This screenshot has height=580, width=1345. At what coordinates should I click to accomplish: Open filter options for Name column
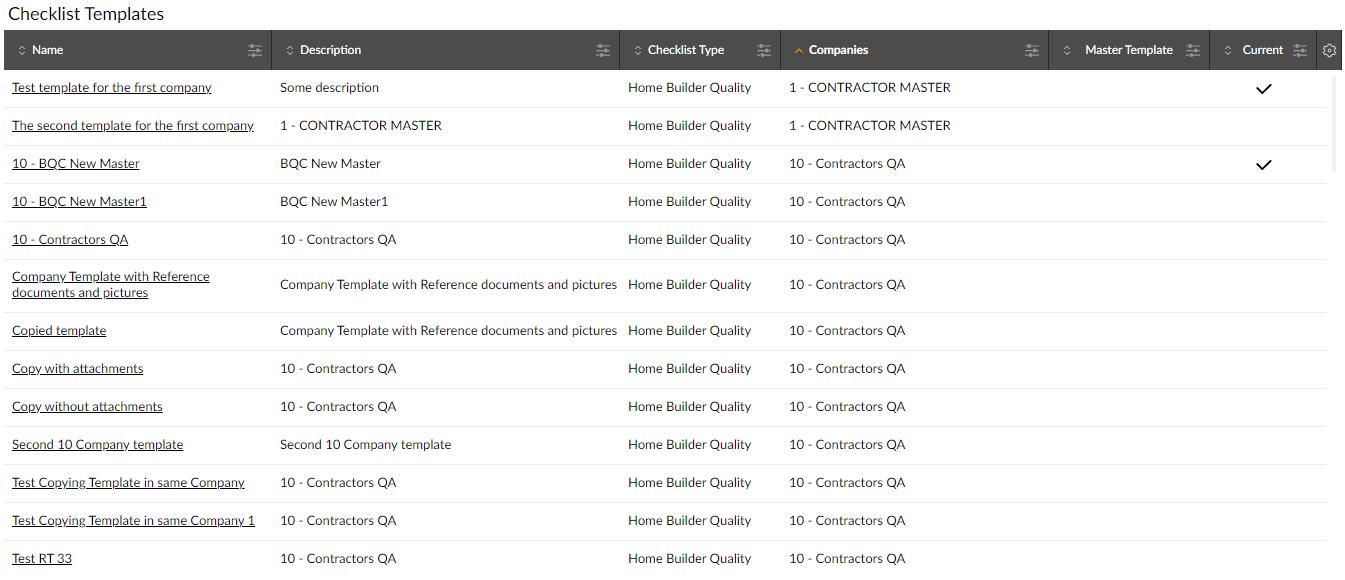click(255, 50)
